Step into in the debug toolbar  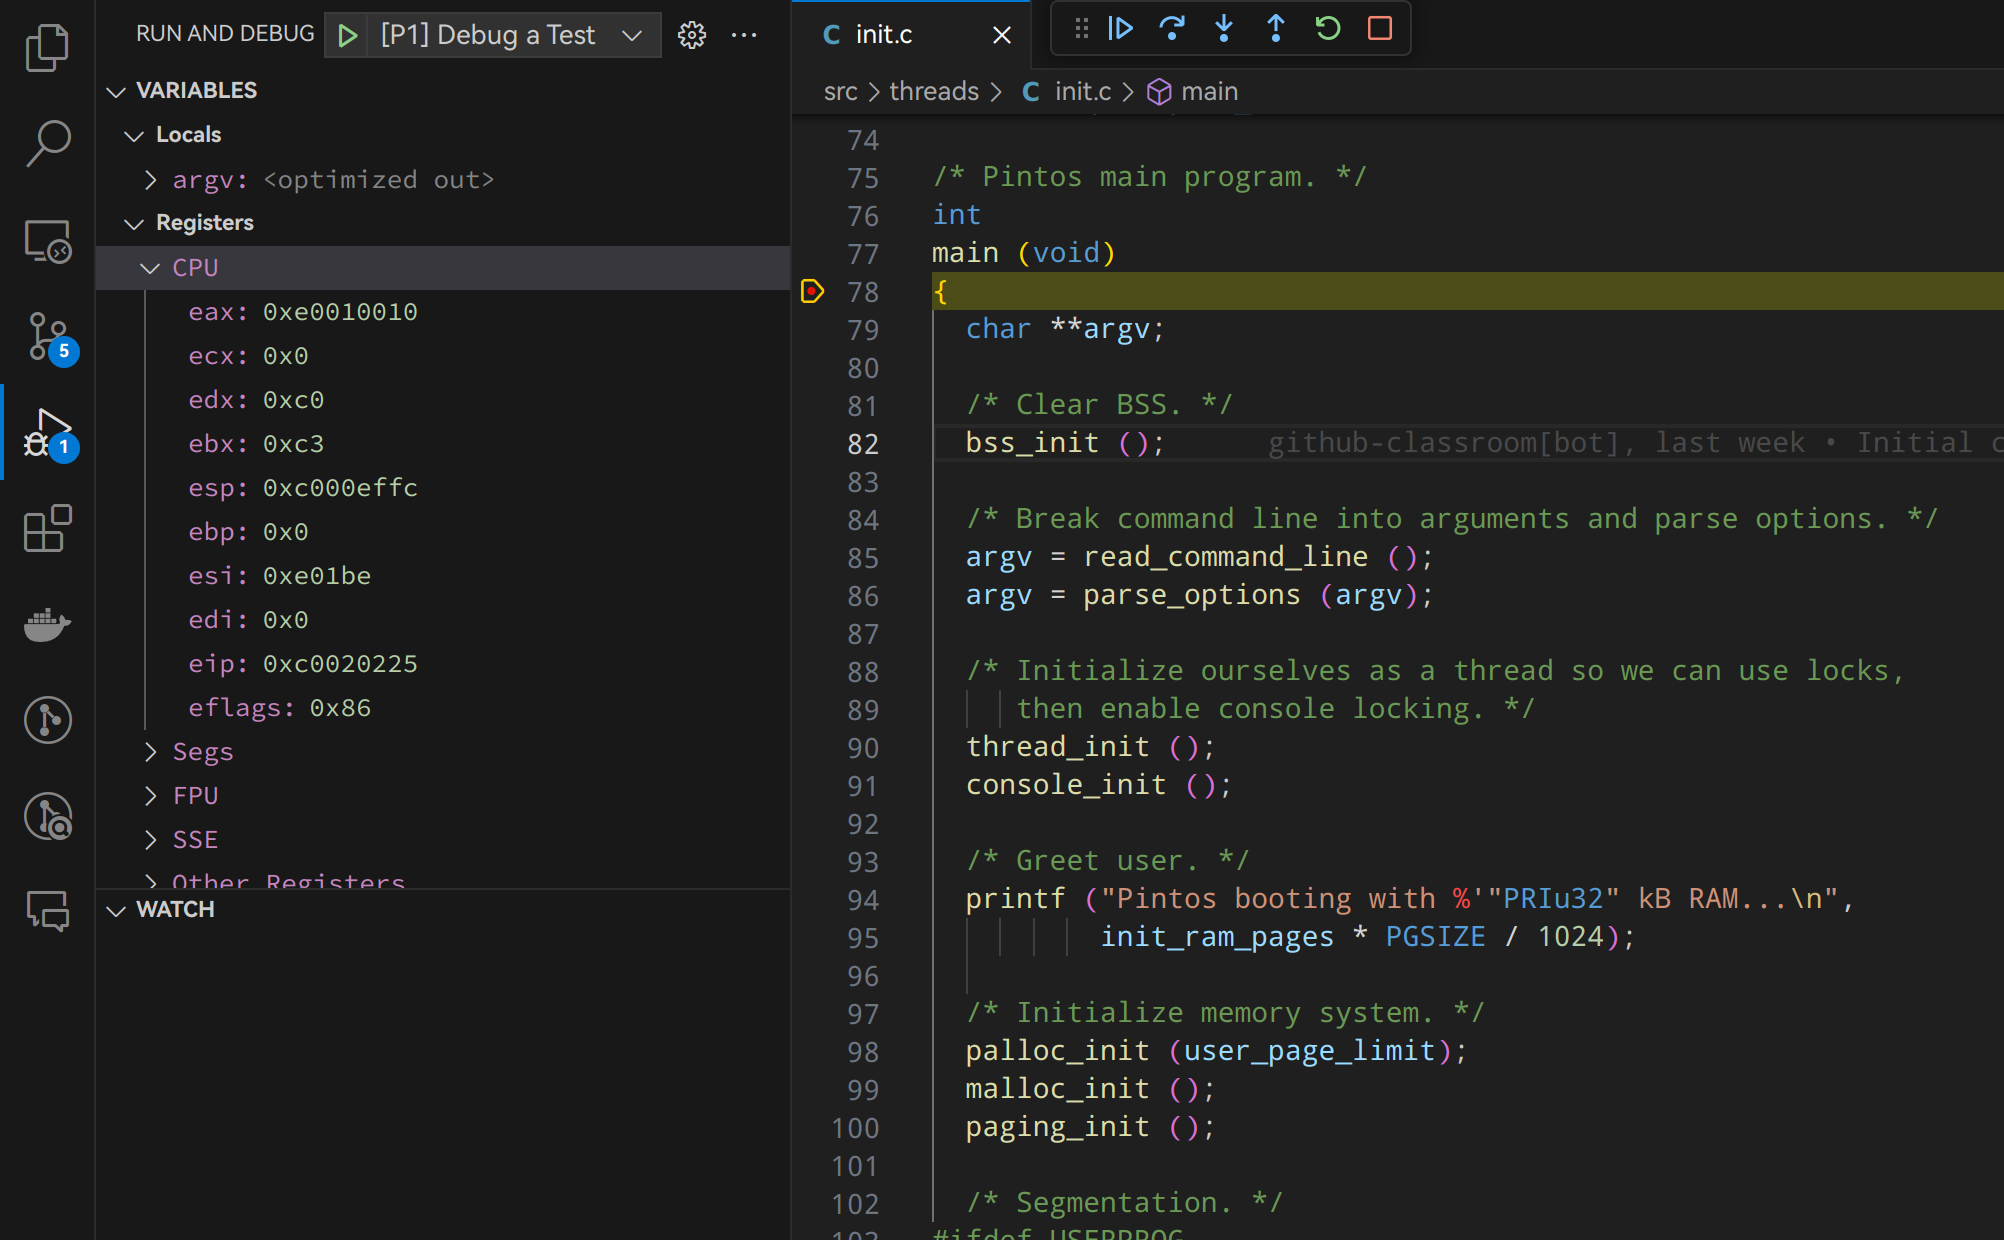click(1224, 28)
